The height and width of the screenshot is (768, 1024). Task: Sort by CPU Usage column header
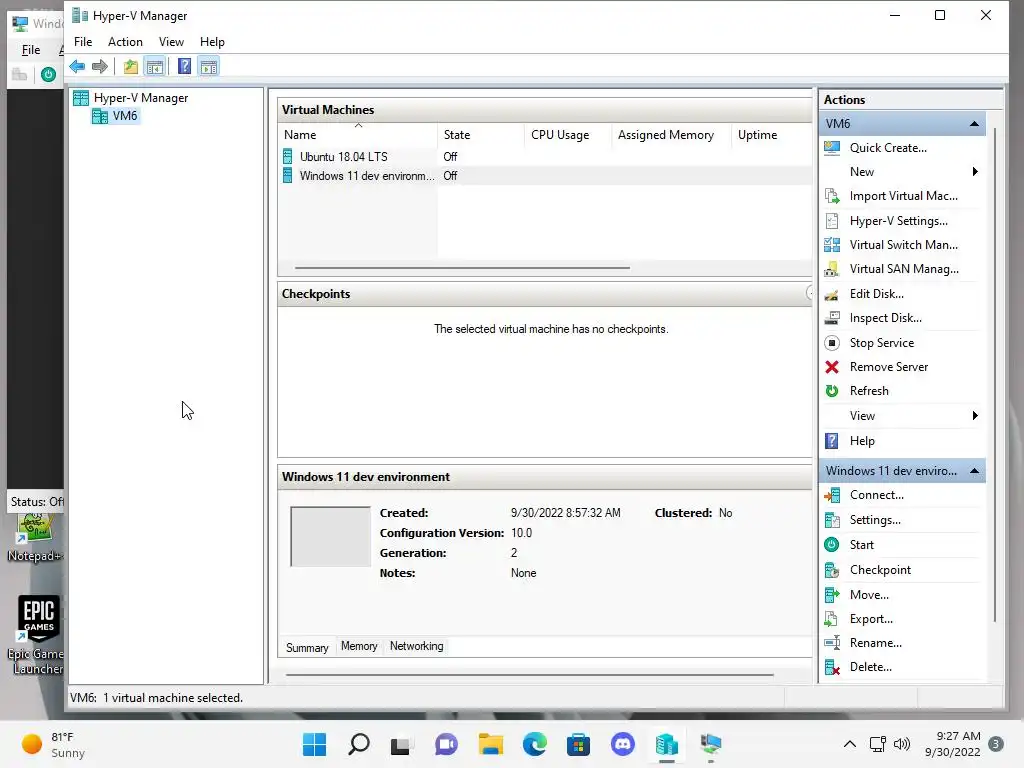pos(568,135)
